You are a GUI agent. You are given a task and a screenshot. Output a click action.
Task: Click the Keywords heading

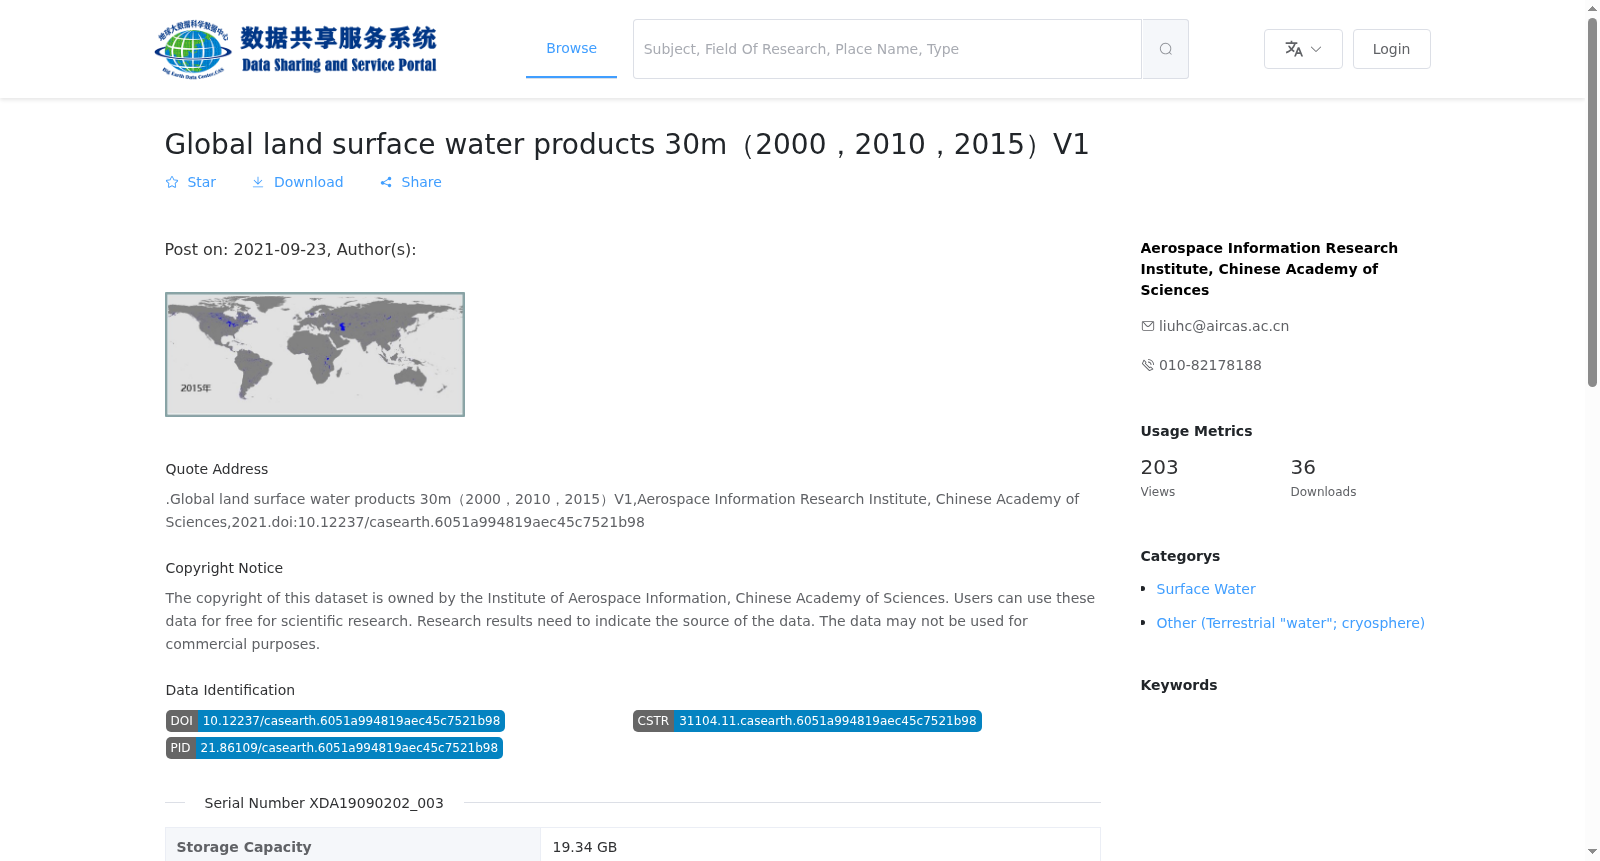click(1179, 685)
